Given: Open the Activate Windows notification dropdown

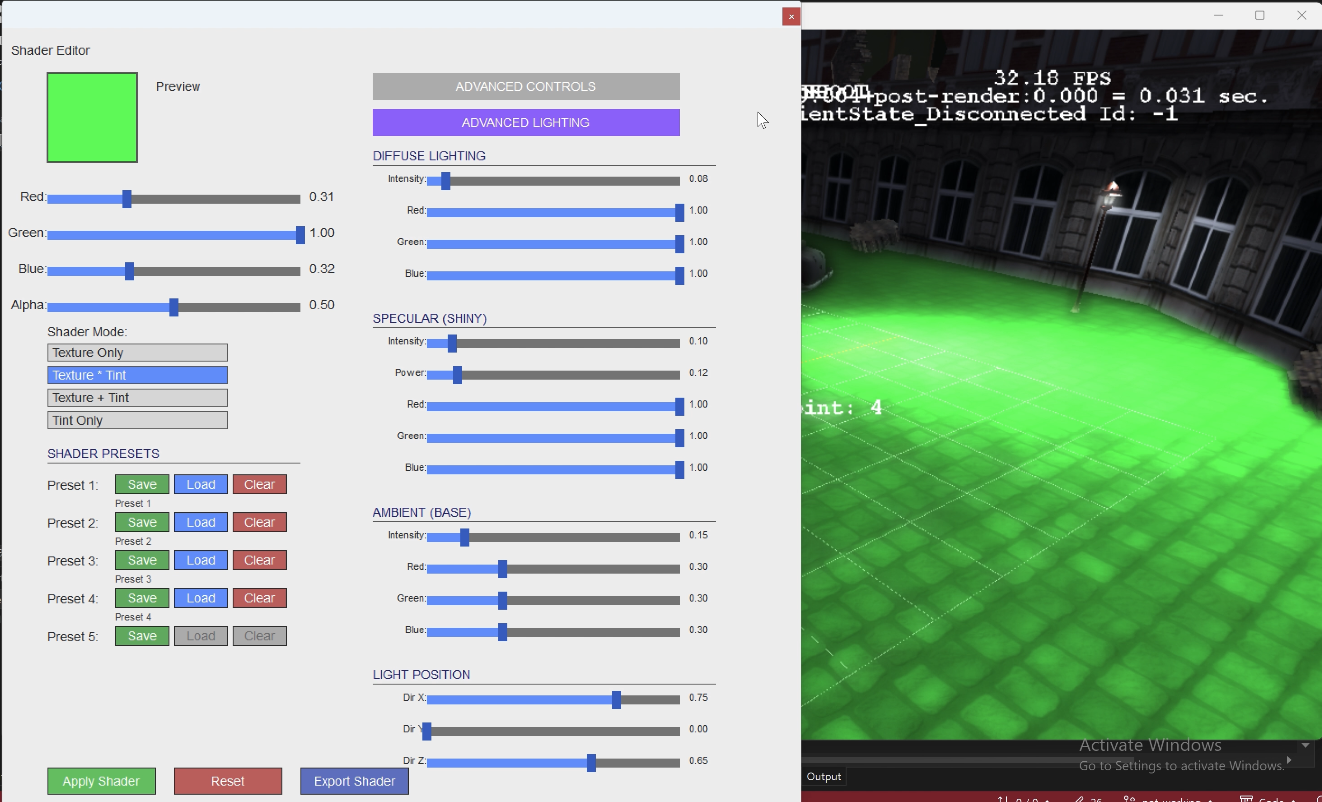Looking at the screenshot, I should (1305, 745).
